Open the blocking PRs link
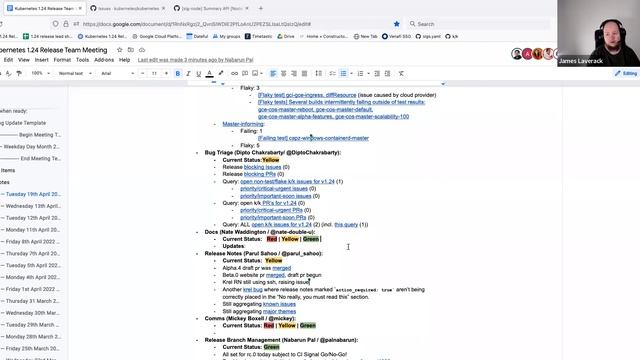The width and height of the screenshot is (640, 360). 260,174
